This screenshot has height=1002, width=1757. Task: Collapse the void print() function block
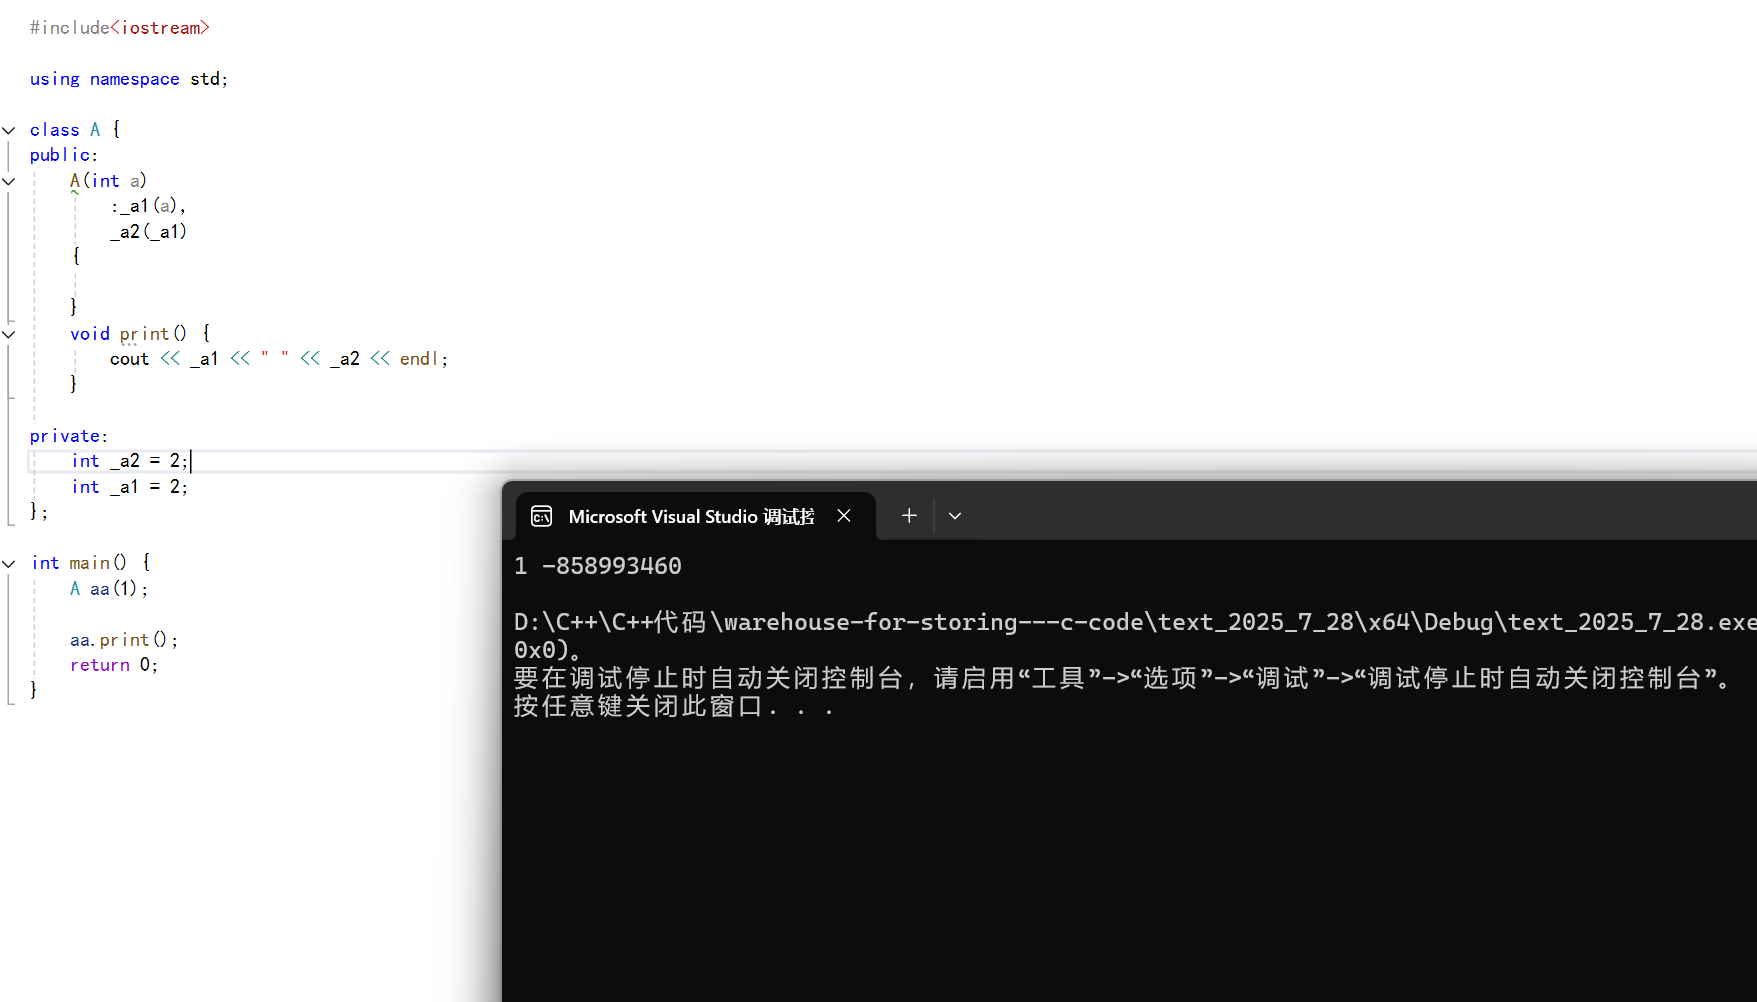(x=9, y=334)
